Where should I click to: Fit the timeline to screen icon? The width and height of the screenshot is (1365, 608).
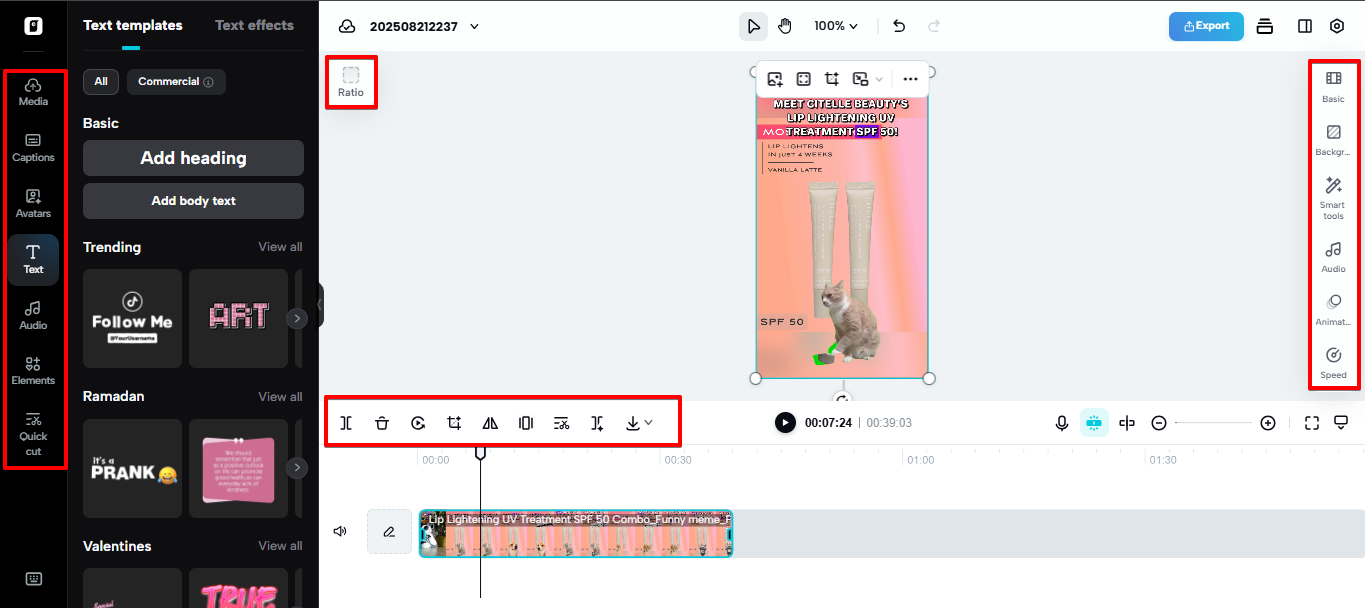click(x=1312, y=423)
